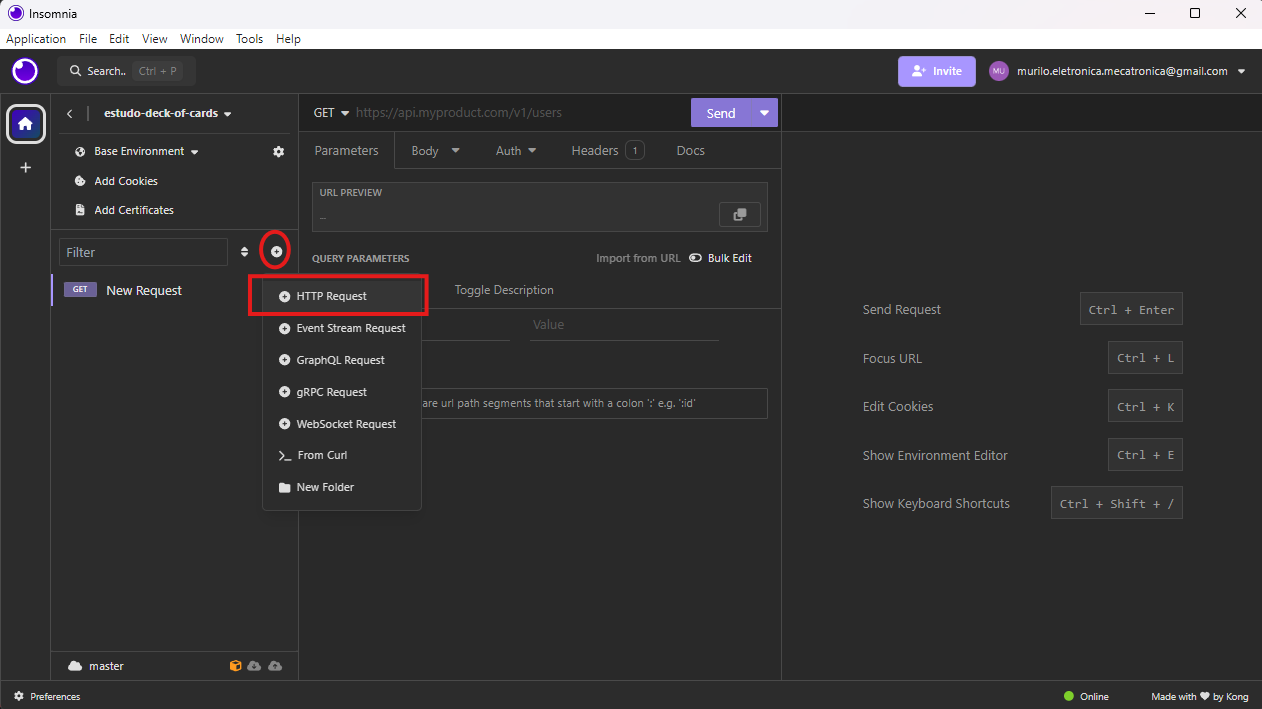Toggle the Bulk Edit switch
The image size is (1262, 709).
click(x=695, y=258)
